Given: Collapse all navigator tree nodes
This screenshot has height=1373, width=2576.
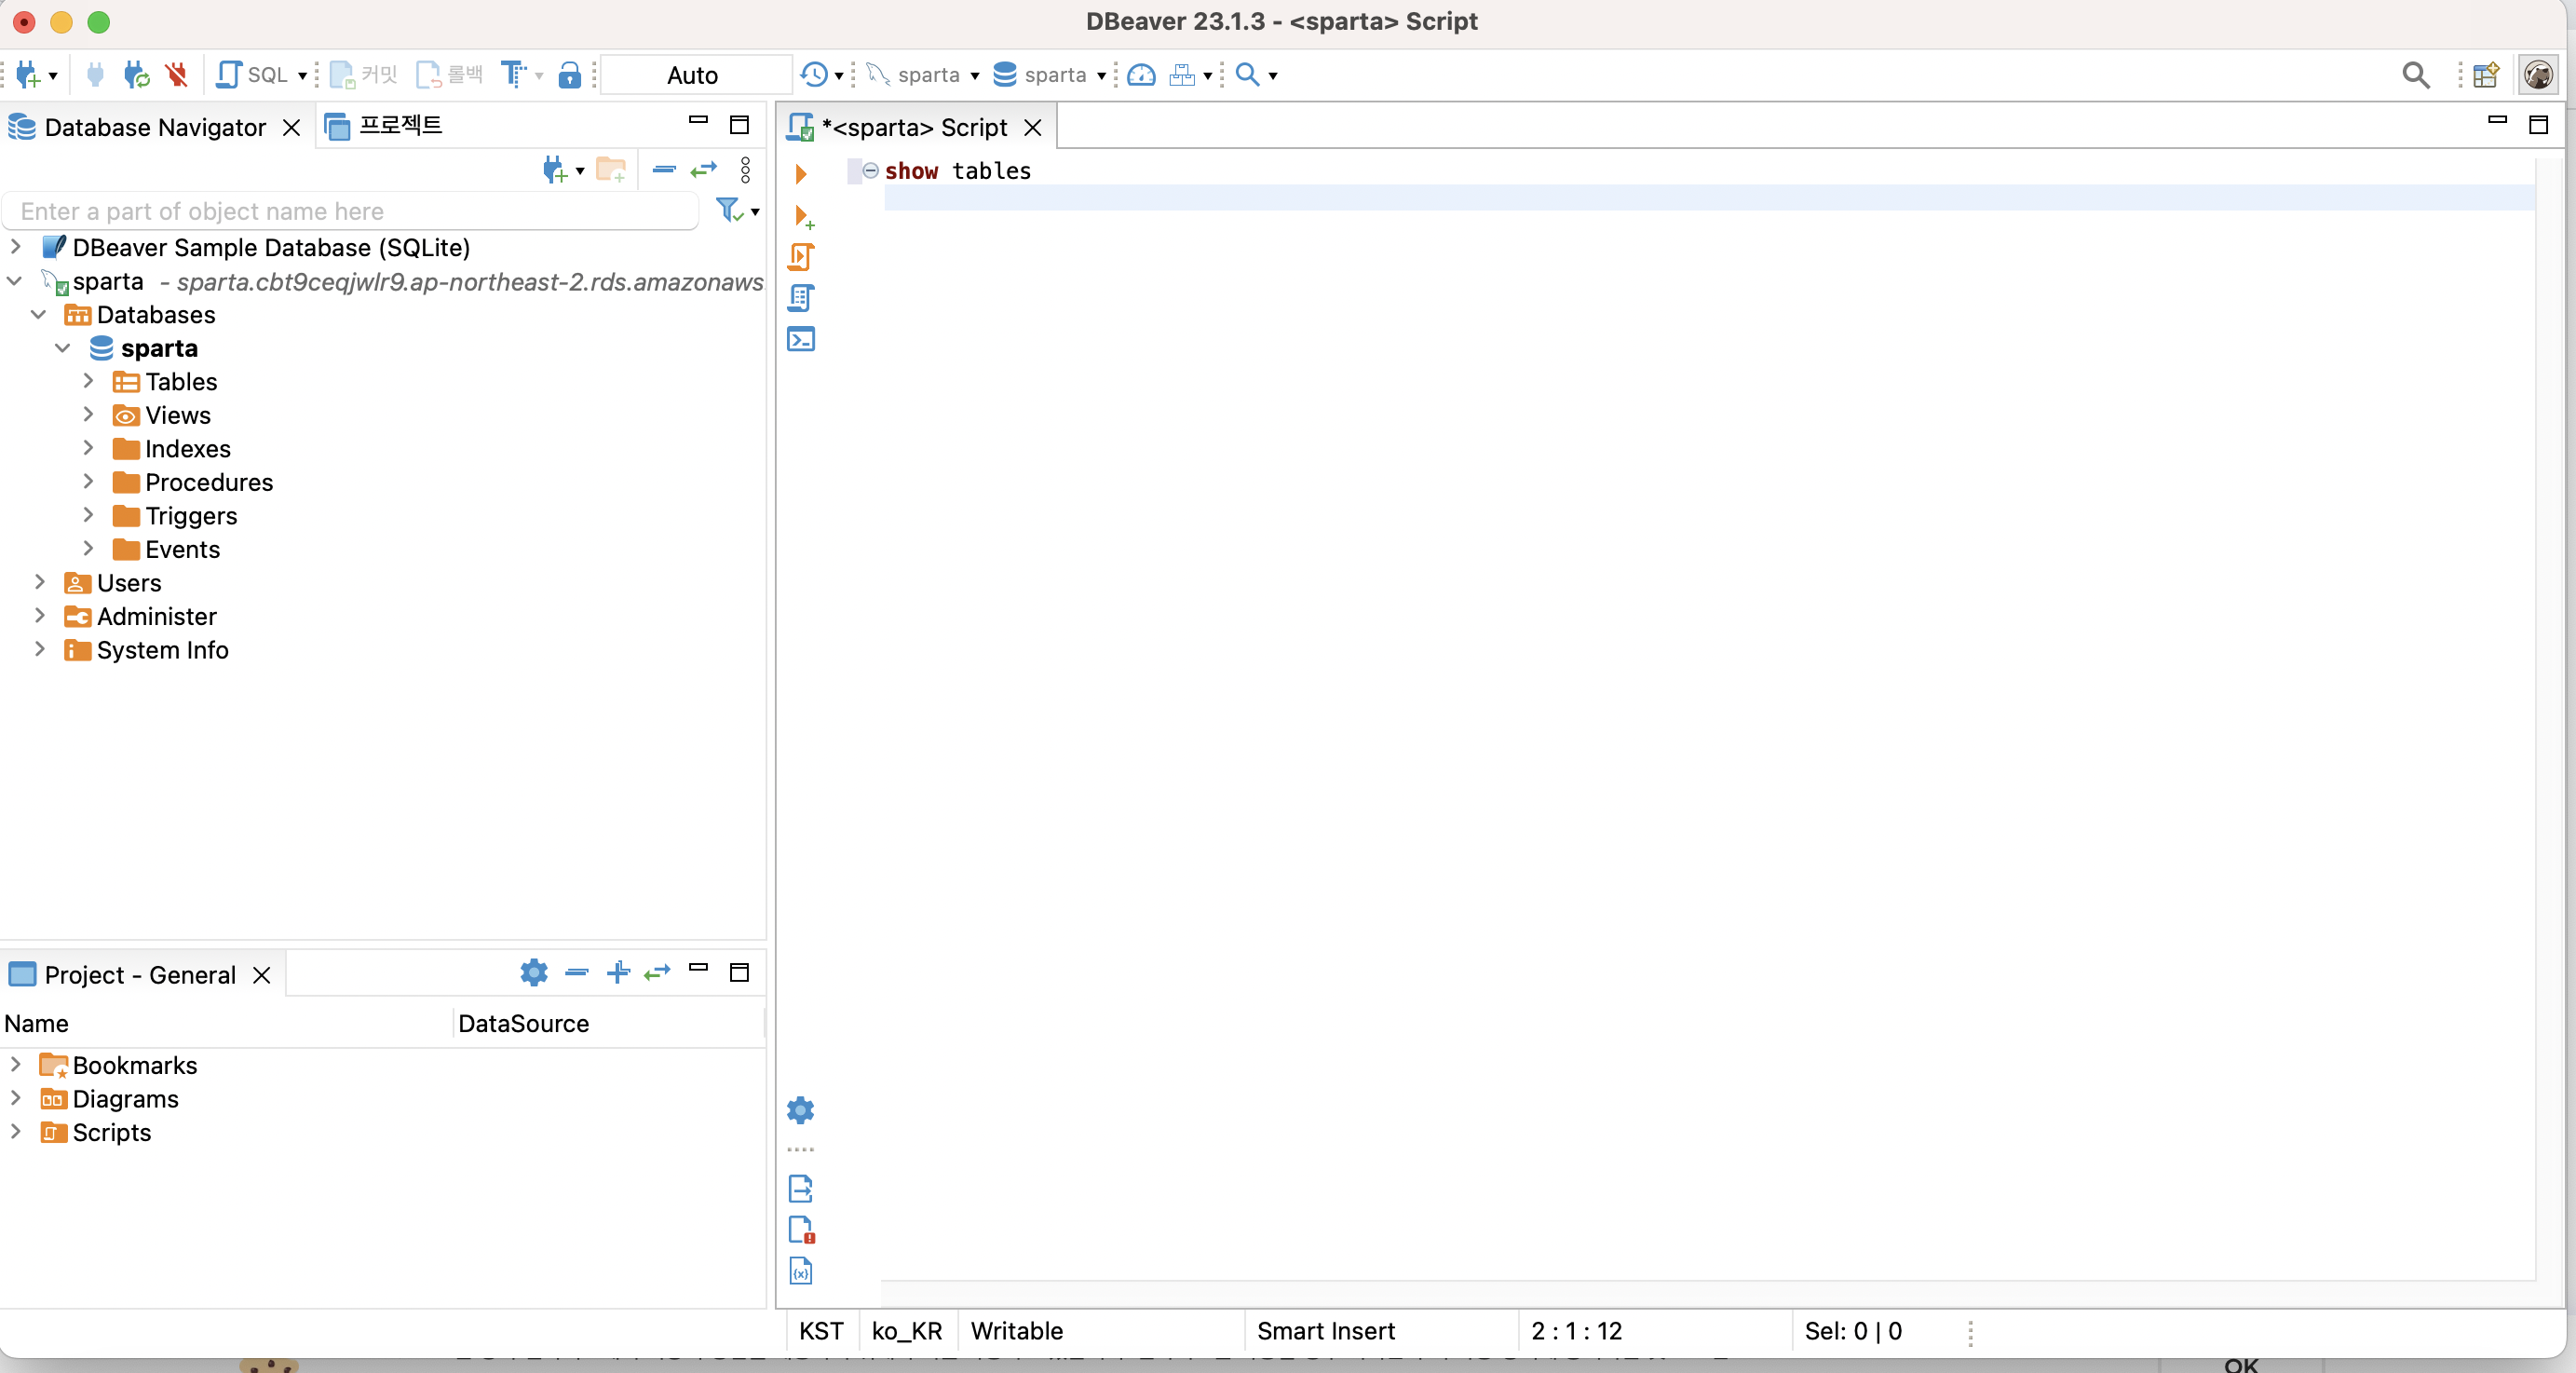Looking at the screenshot, I should coord(664,170).
